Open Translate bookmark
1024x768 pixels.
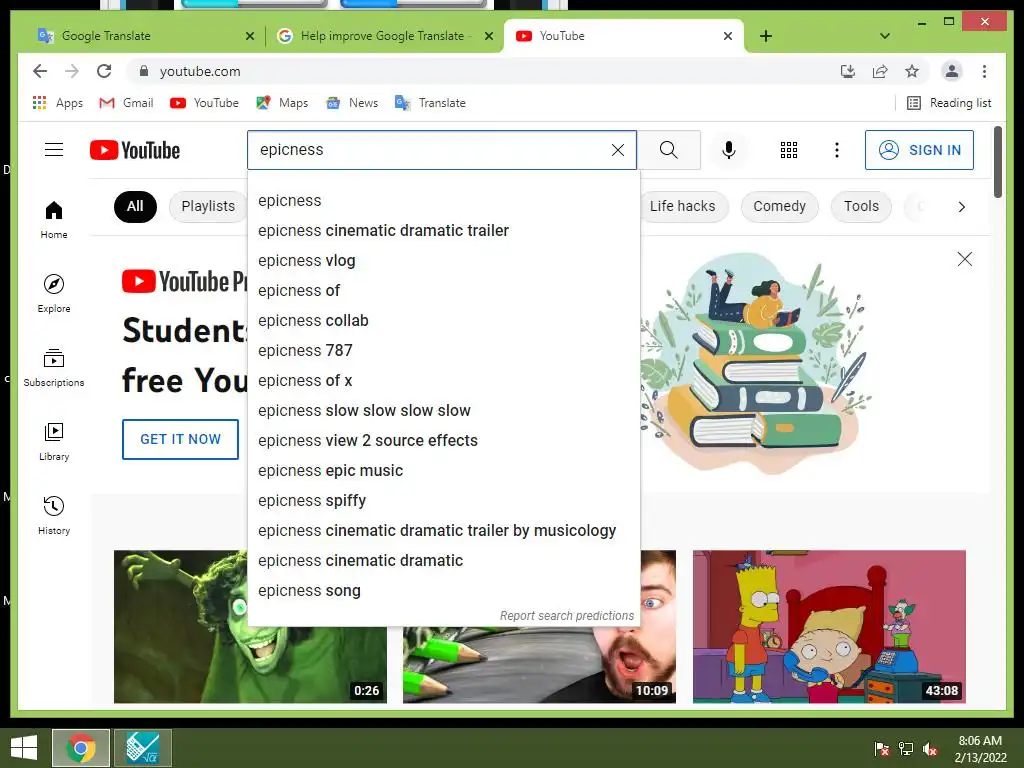coord(430,103)
